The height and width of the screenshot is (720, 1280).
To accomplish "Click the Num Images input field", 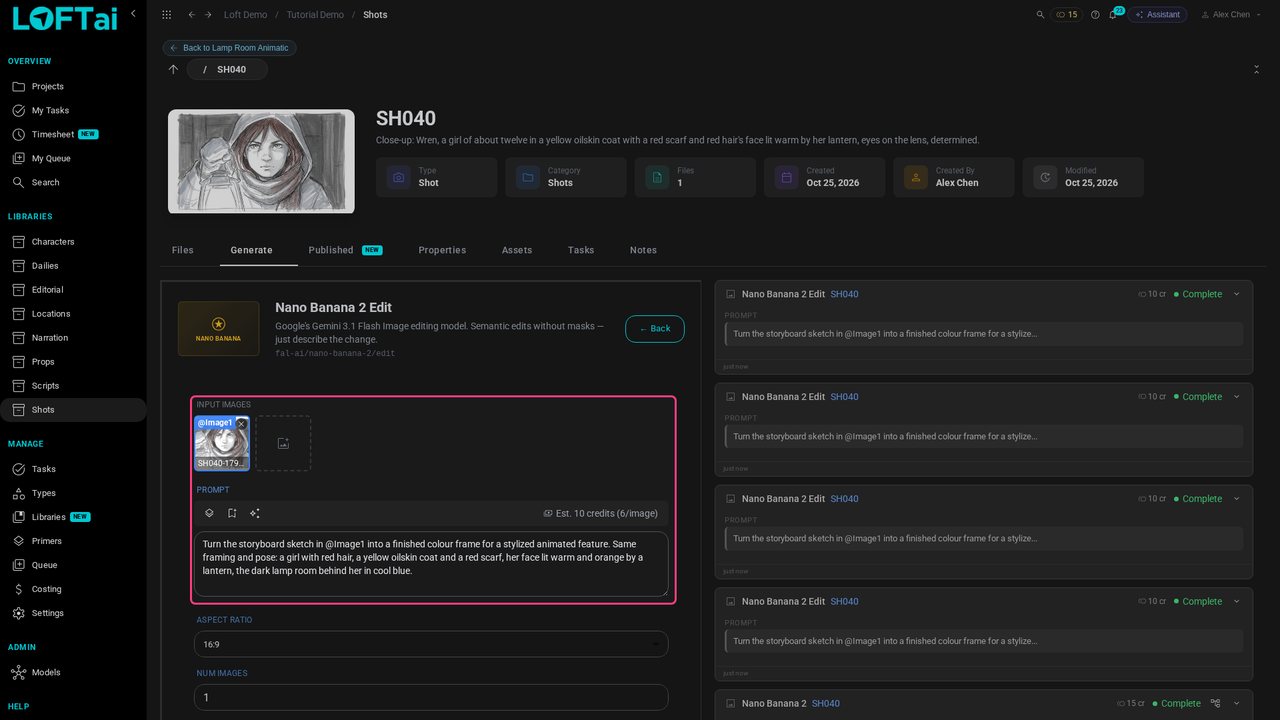I will point(432,697).
